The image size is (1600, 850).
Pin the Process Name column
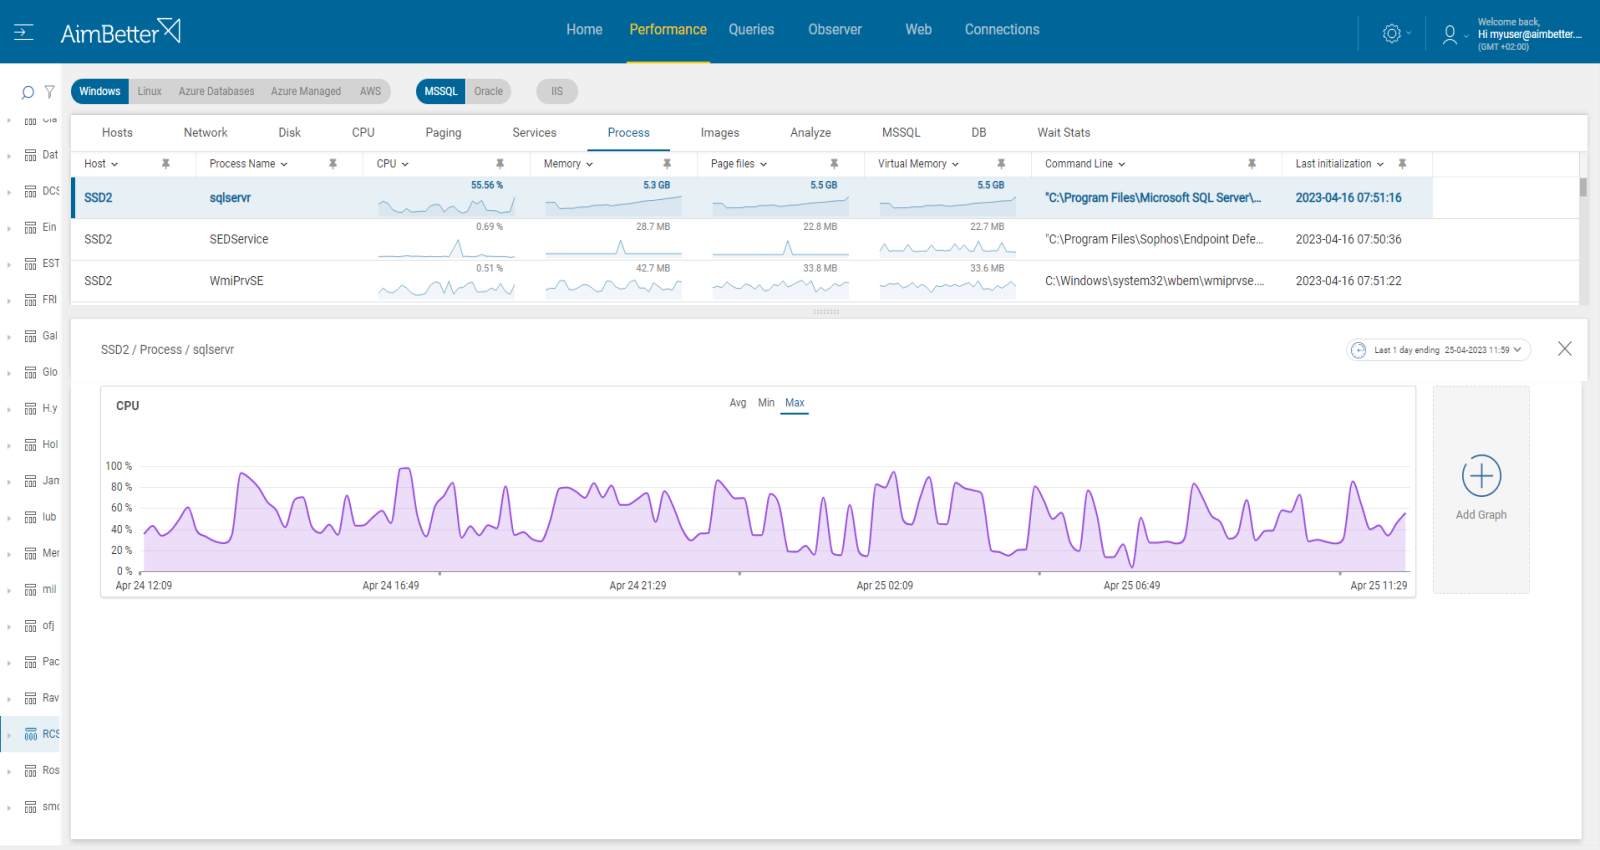[x=333, y=164]
